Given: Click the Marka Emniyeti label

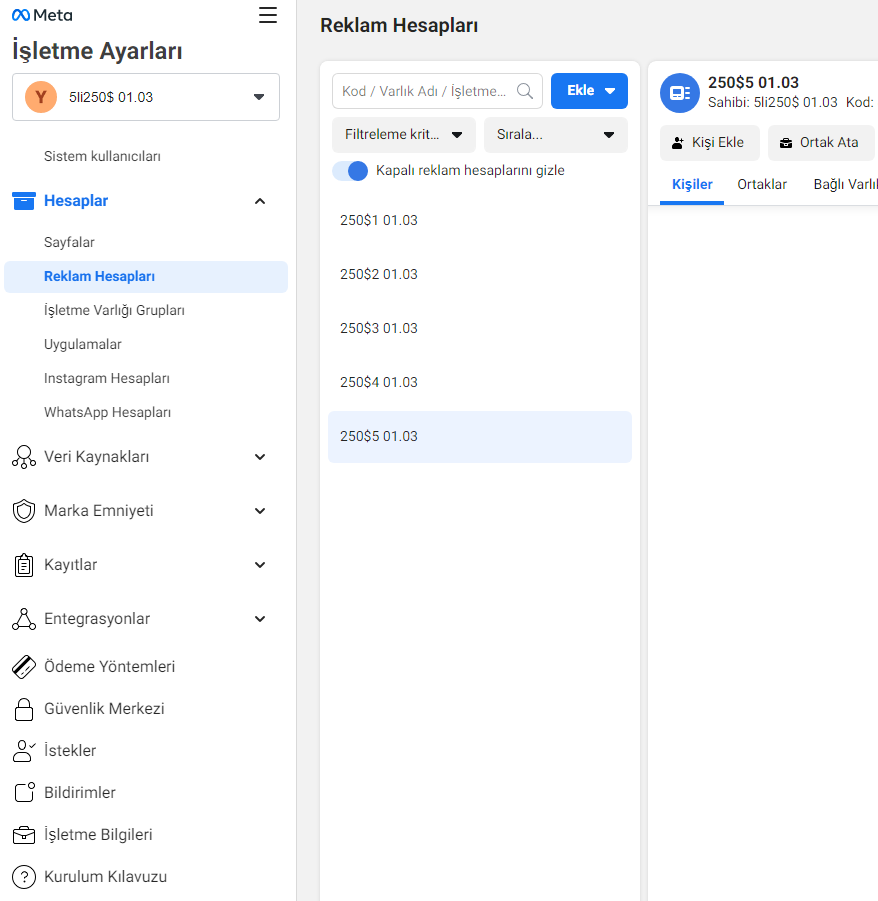Looking at the screenshot, I should coord(99,511).
